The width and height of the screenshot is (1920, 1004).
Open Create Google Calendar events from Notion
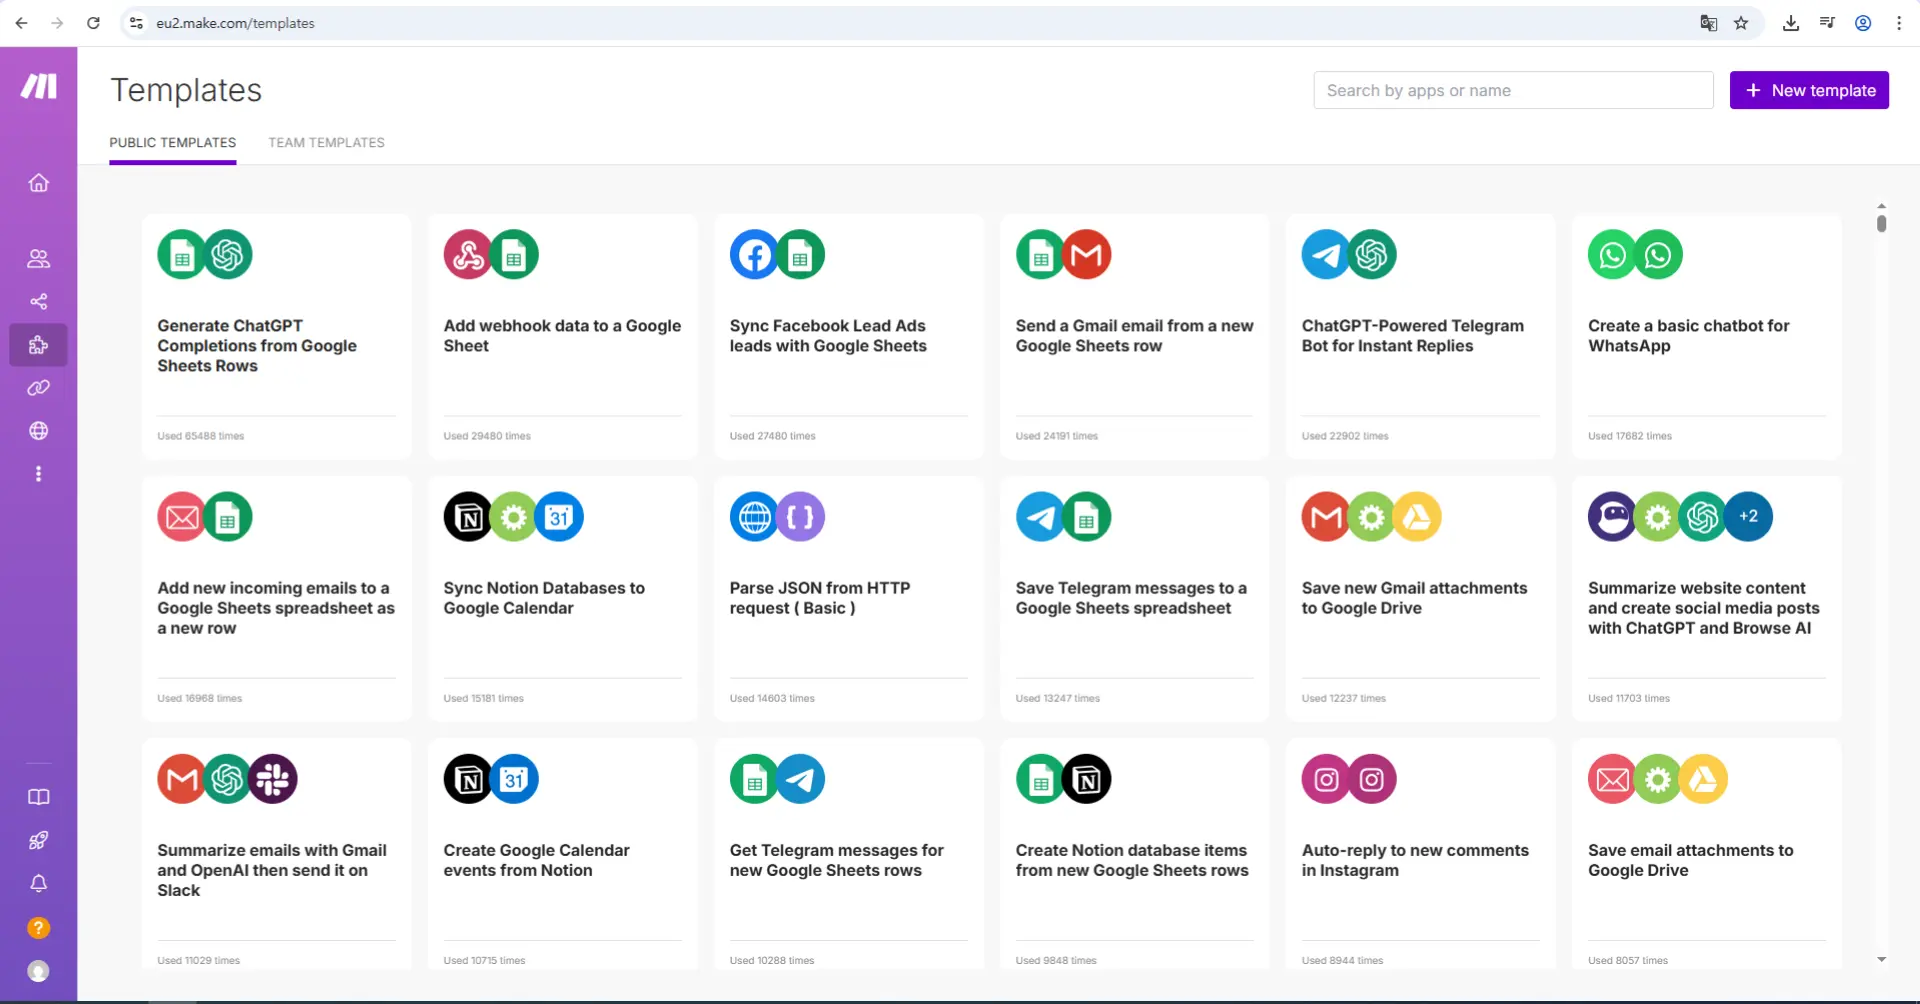click(563, 854)
